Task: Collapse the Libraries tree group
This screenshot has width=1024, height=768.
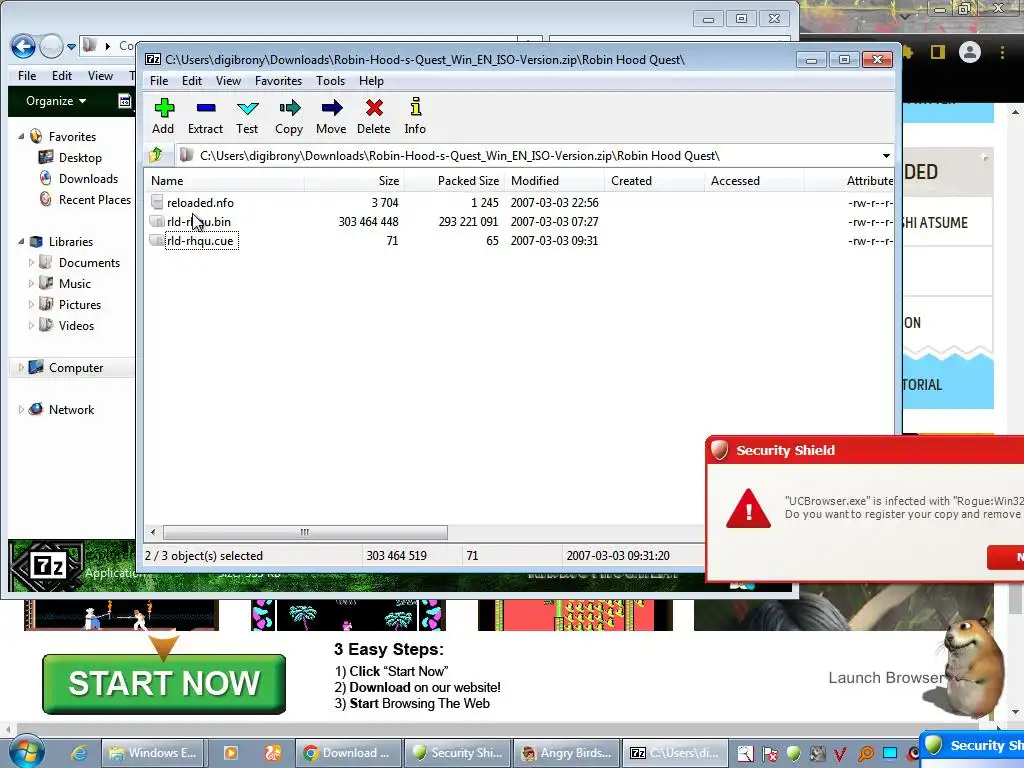Action: [21, 242]
